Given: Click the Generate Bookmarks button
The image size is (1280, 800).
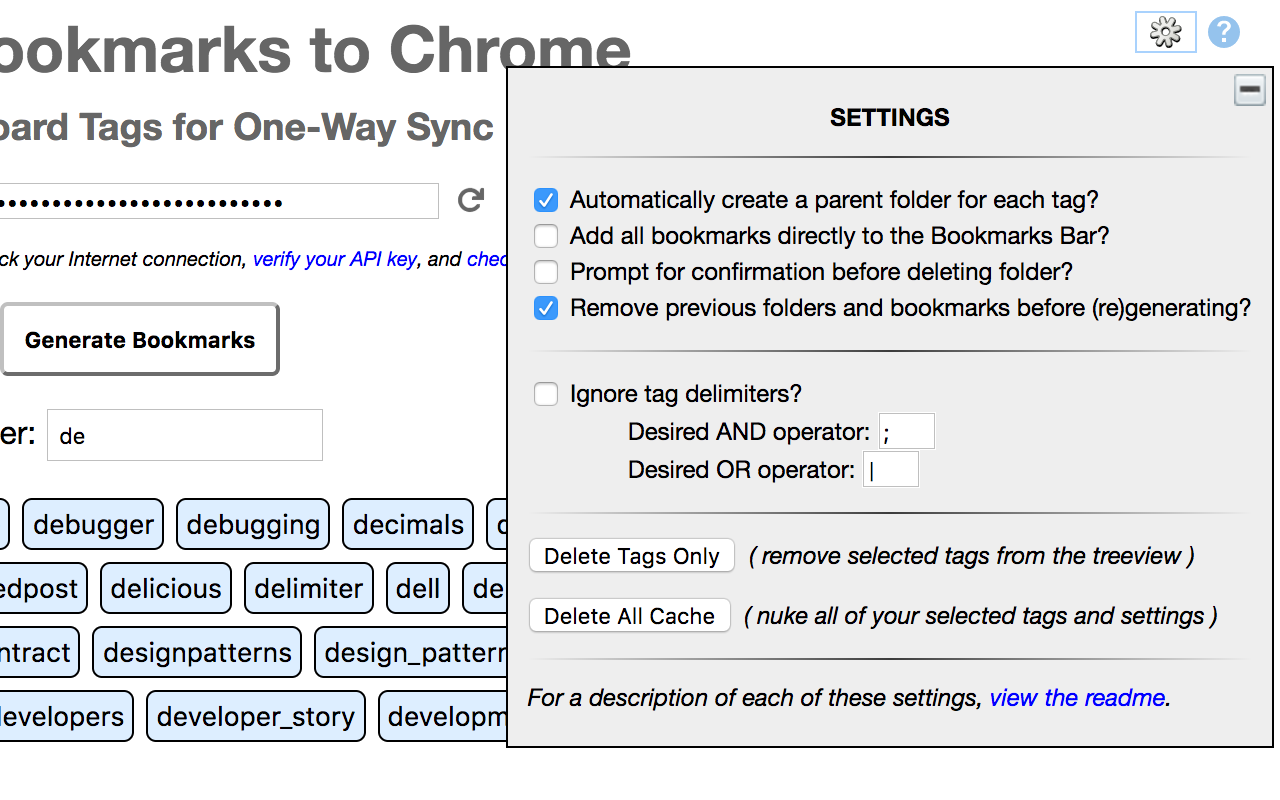Looking at the screenshot, I should (x=140, y=340).
